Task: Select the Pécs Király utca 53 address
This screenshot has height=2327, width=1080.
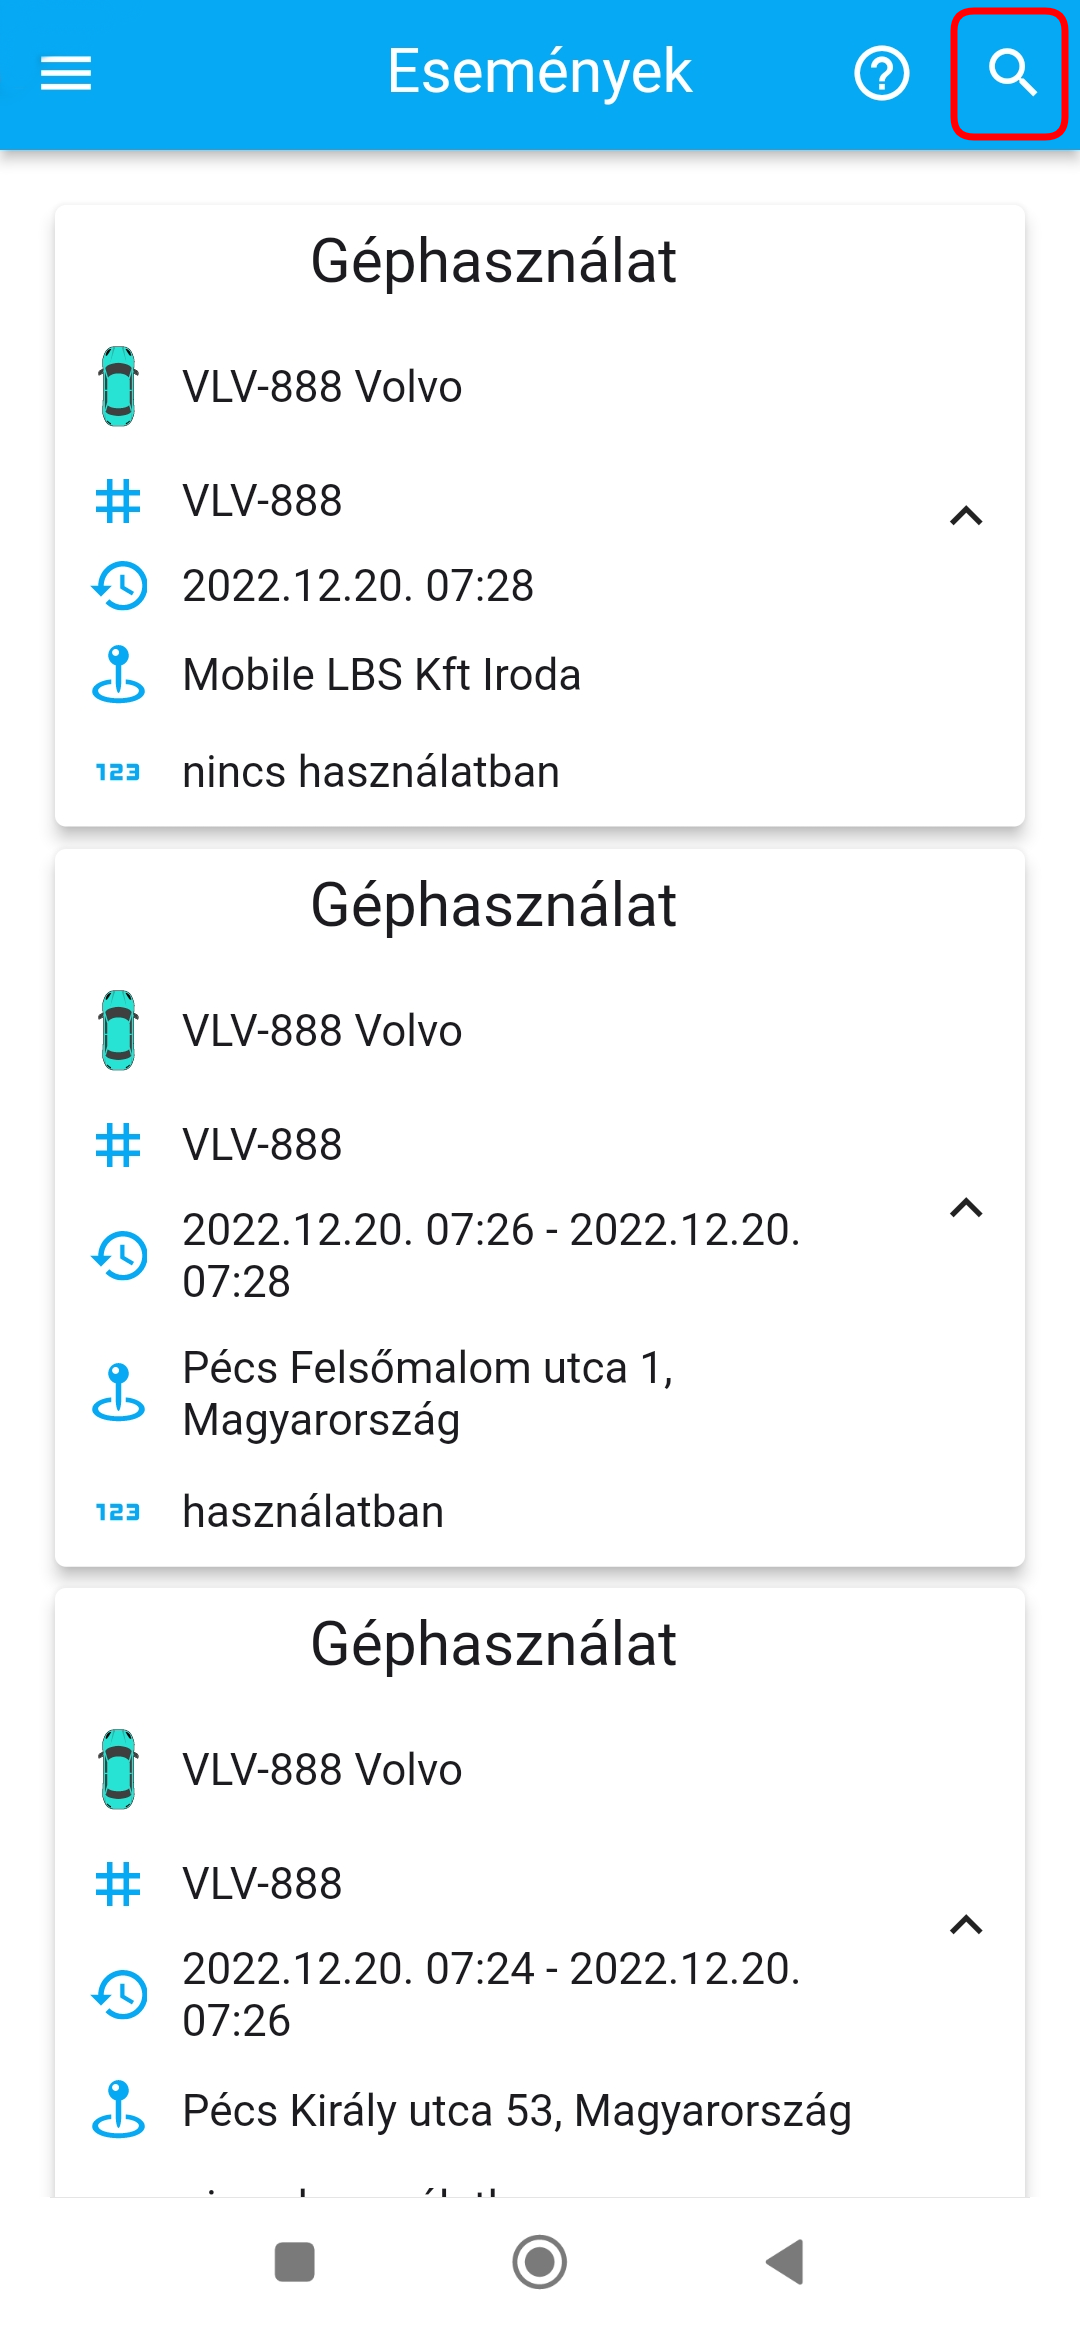Action: [x=516, y=2111]
